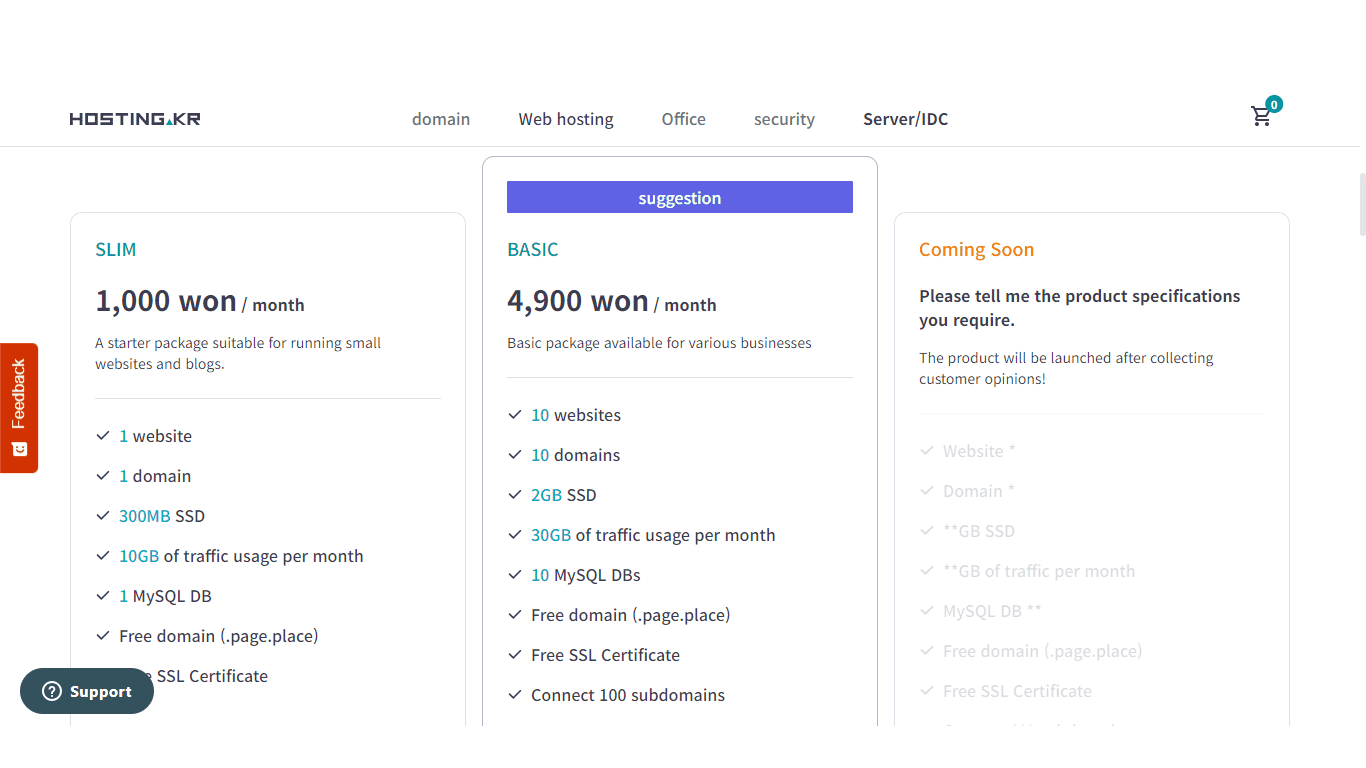This screenshot has height=768, width=1366.
Task: Open the Support chat button
Action: (87, 691)
